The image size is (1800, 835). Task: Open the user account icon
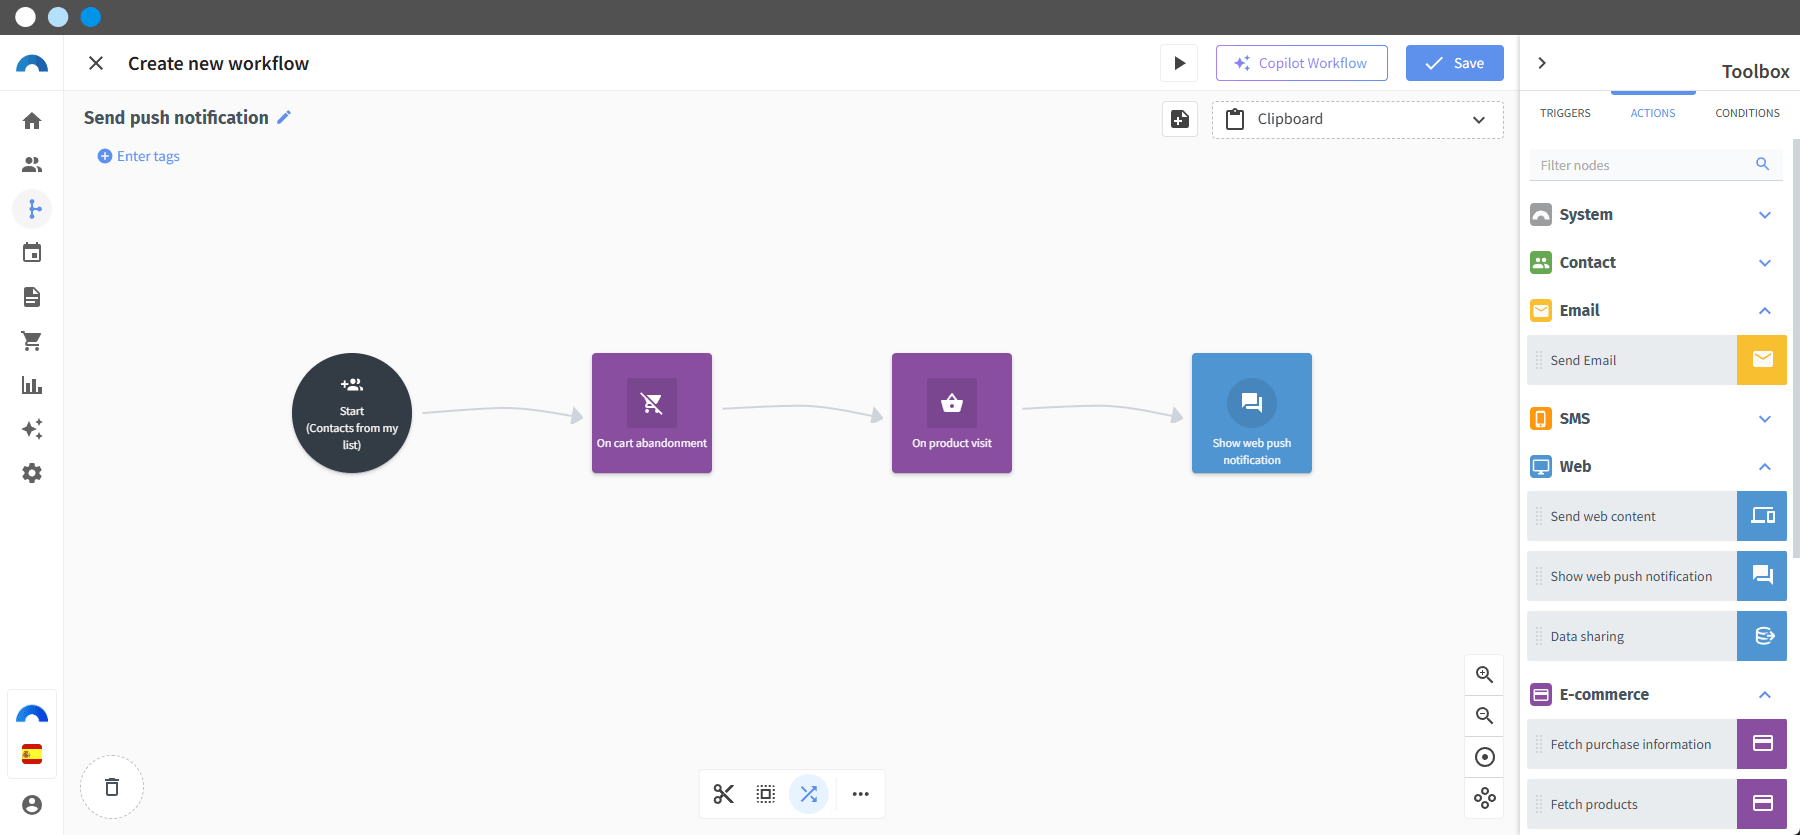coord(32,805)
